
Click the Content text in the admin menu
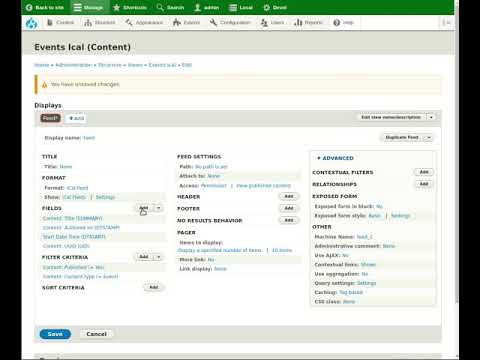pyautogui.click(x=65, y=22)
